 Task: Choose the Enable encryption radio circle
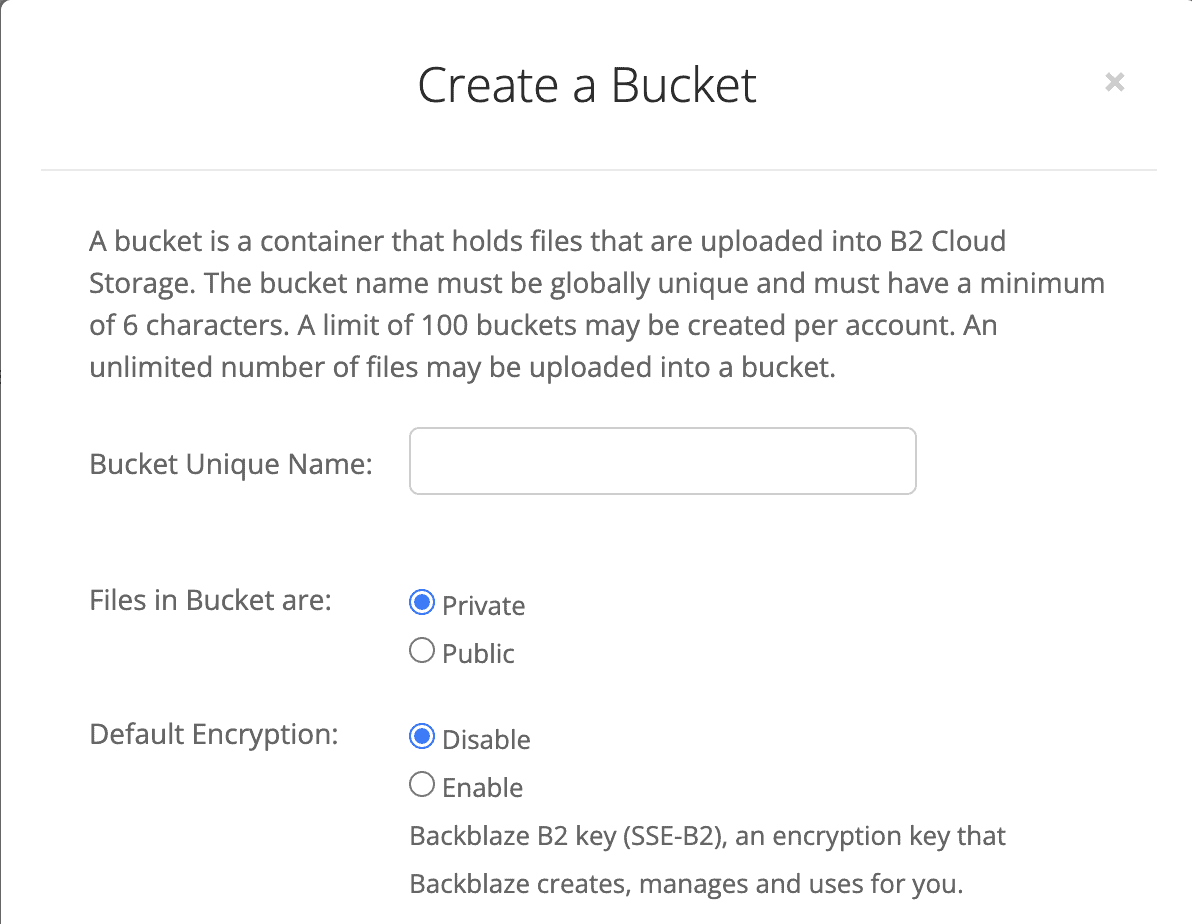[422, 786]
